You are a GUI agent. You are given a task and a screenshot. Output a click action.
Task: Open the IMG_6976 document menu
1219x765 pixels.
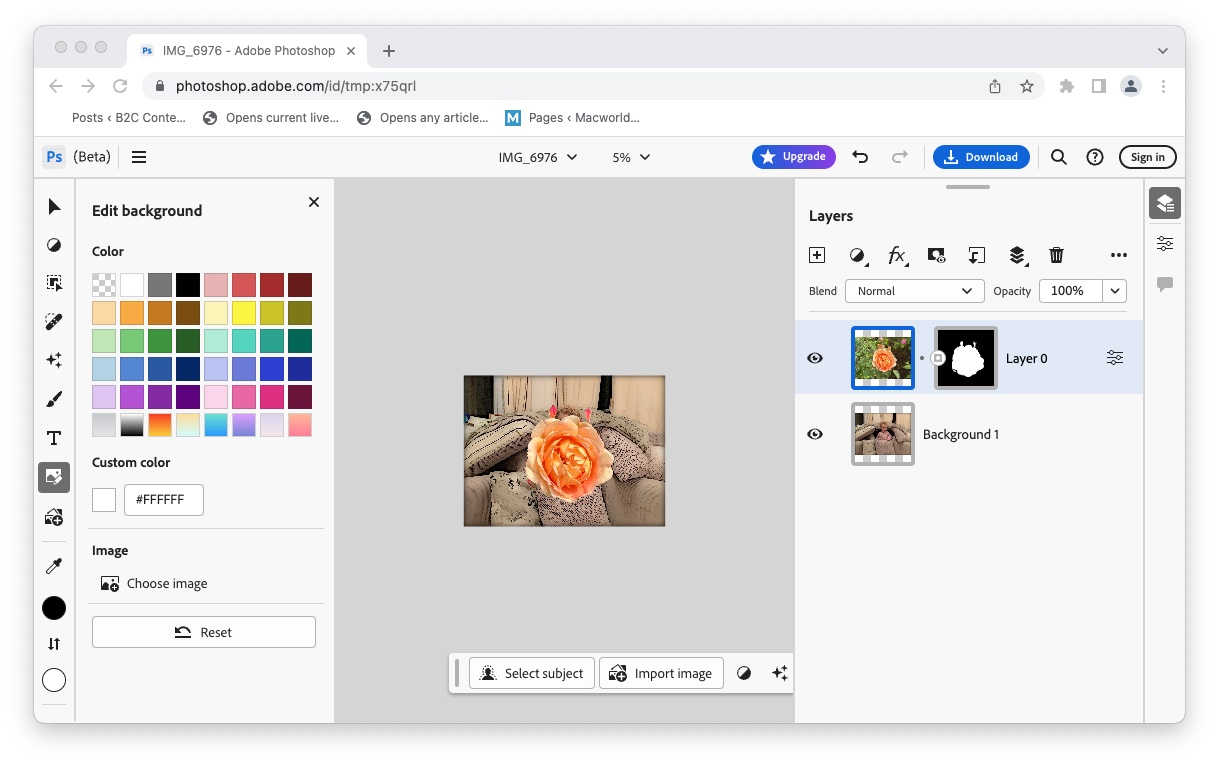coord(538,157)
